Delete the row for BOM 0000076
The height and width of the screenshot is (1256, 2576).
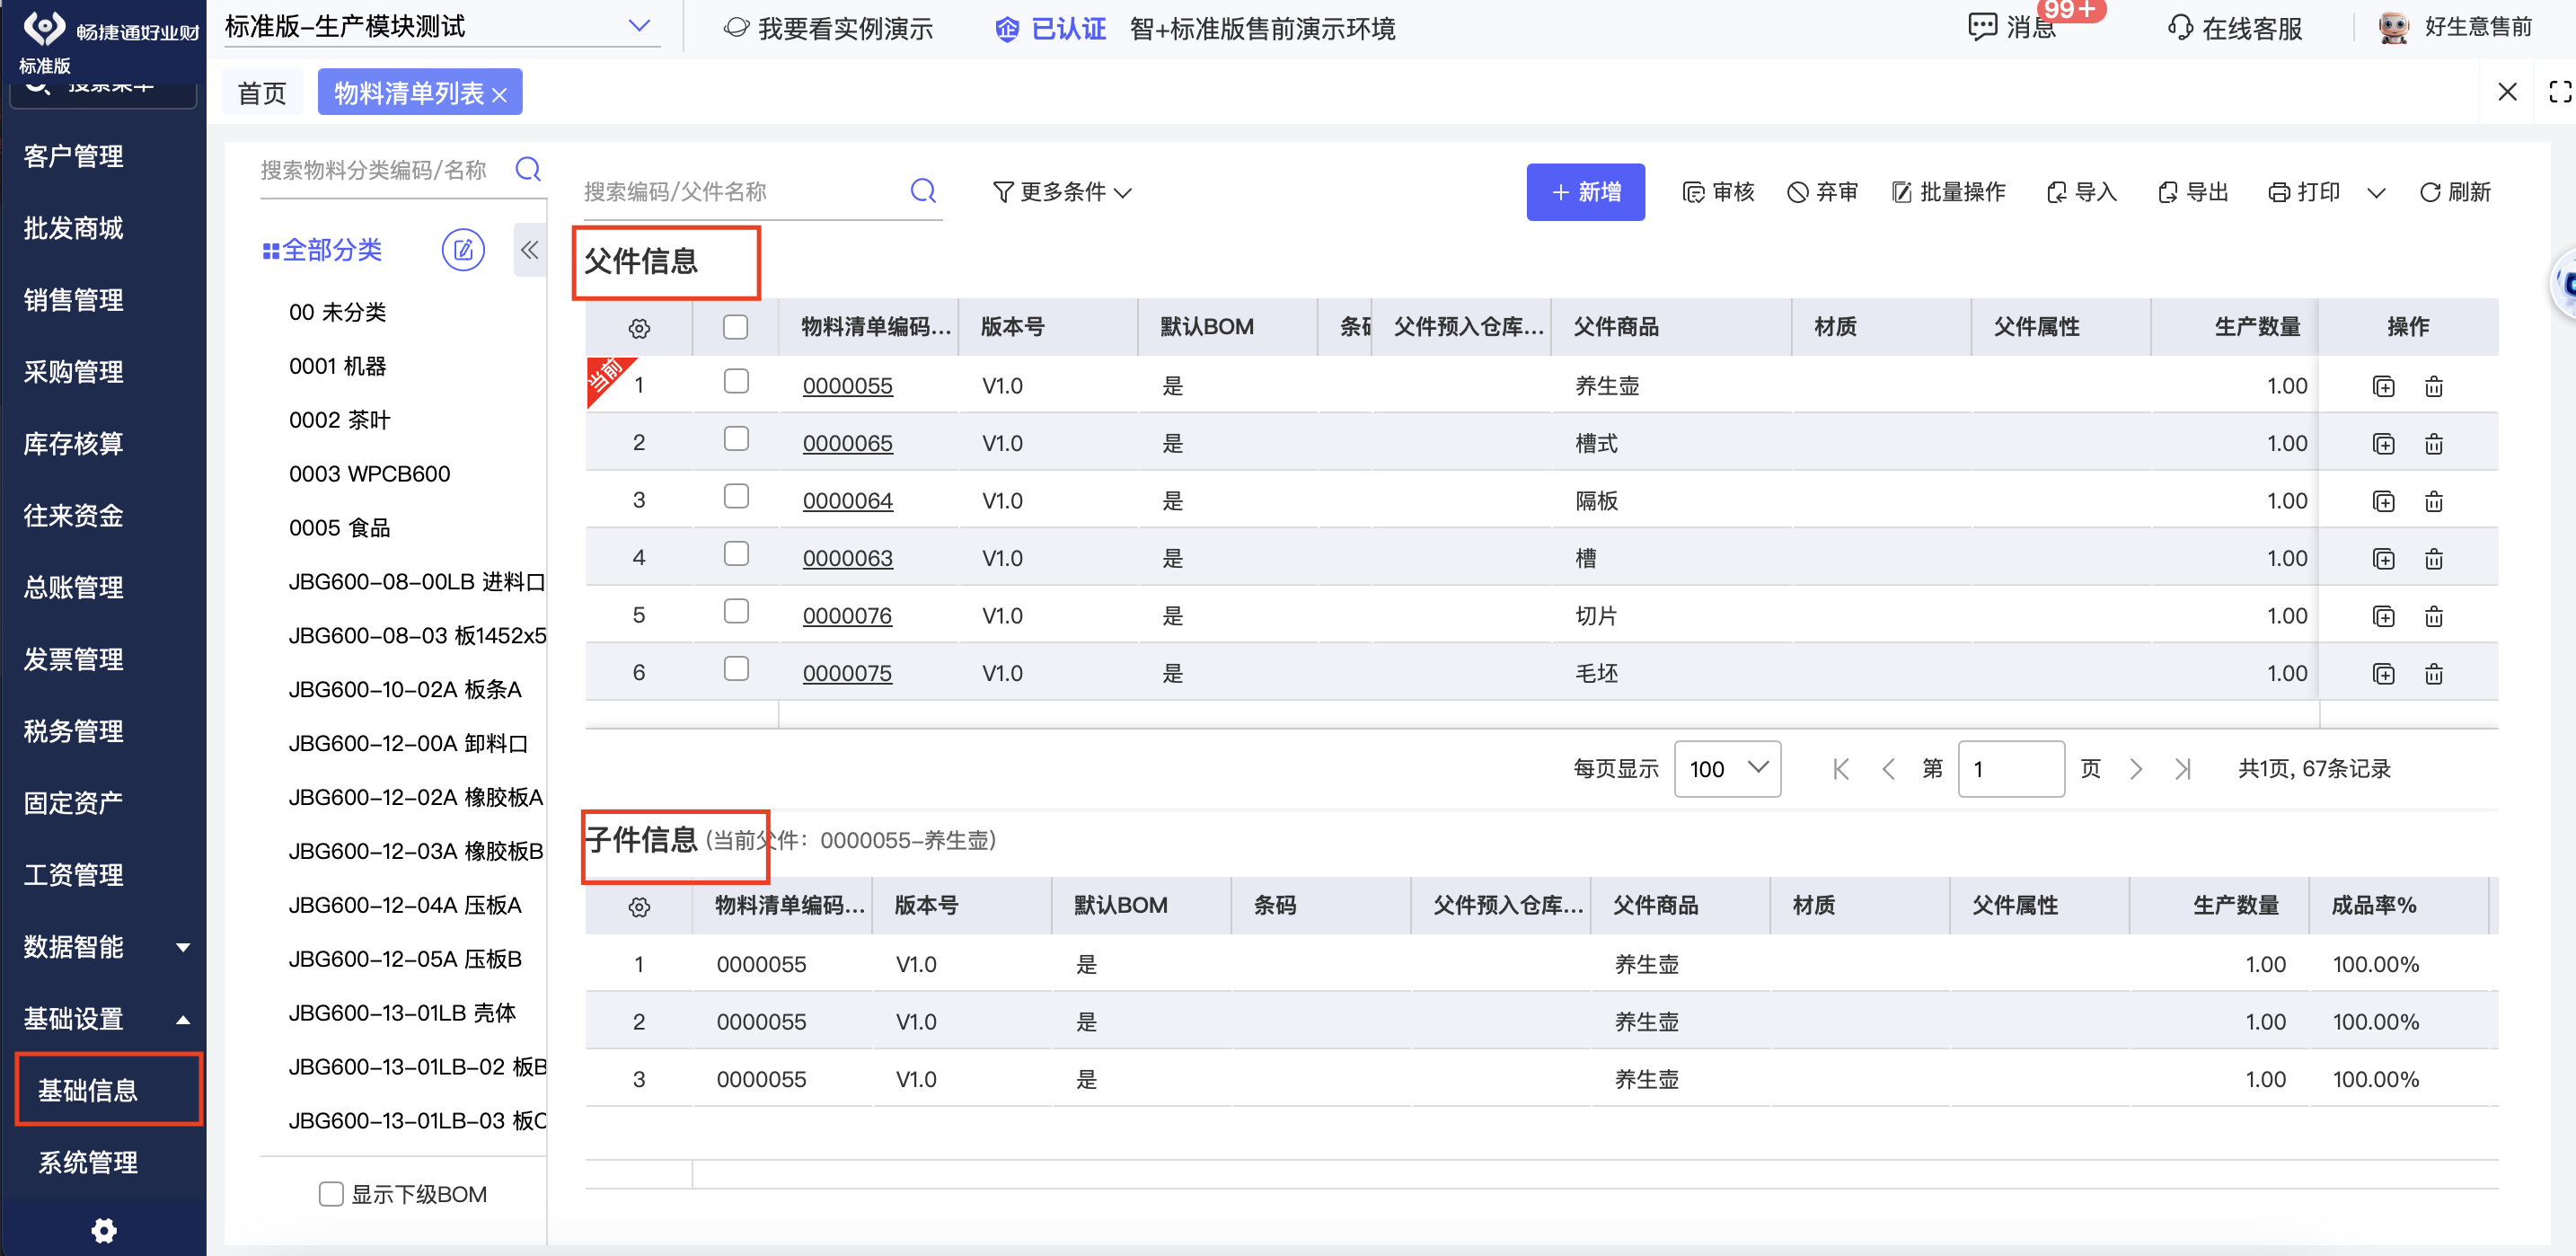point(2433,616)
